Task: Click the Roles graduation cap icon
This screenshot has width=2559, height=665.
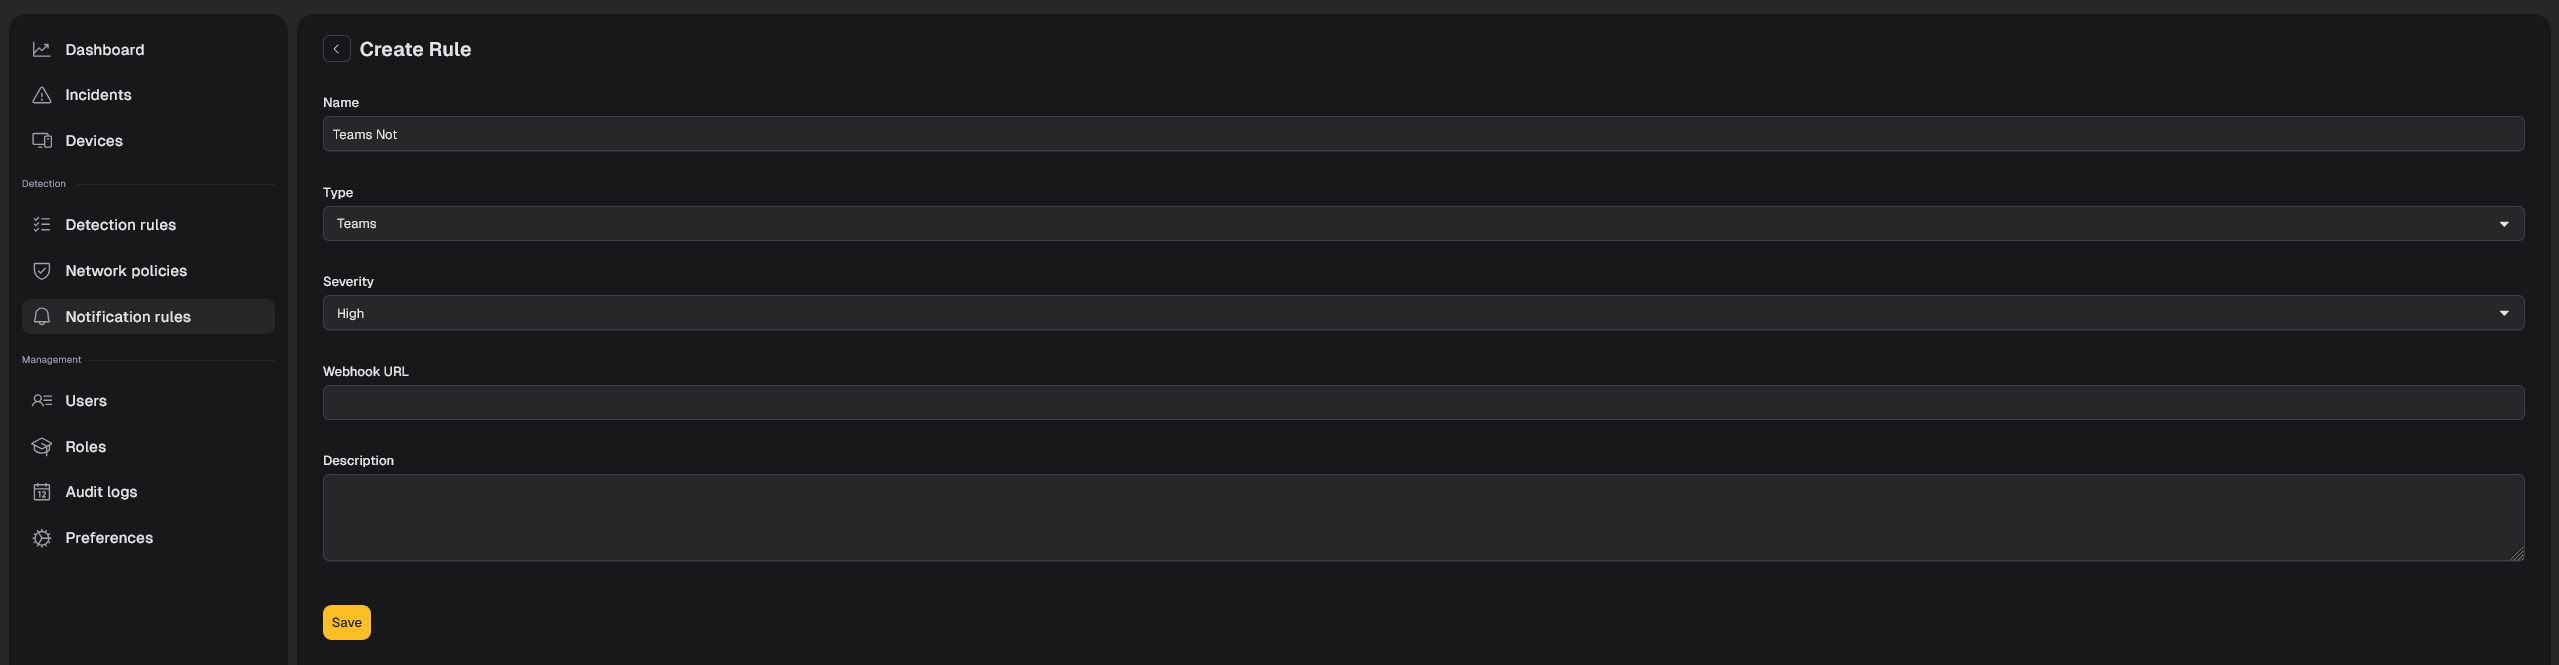Action: (x=41, y=447)
